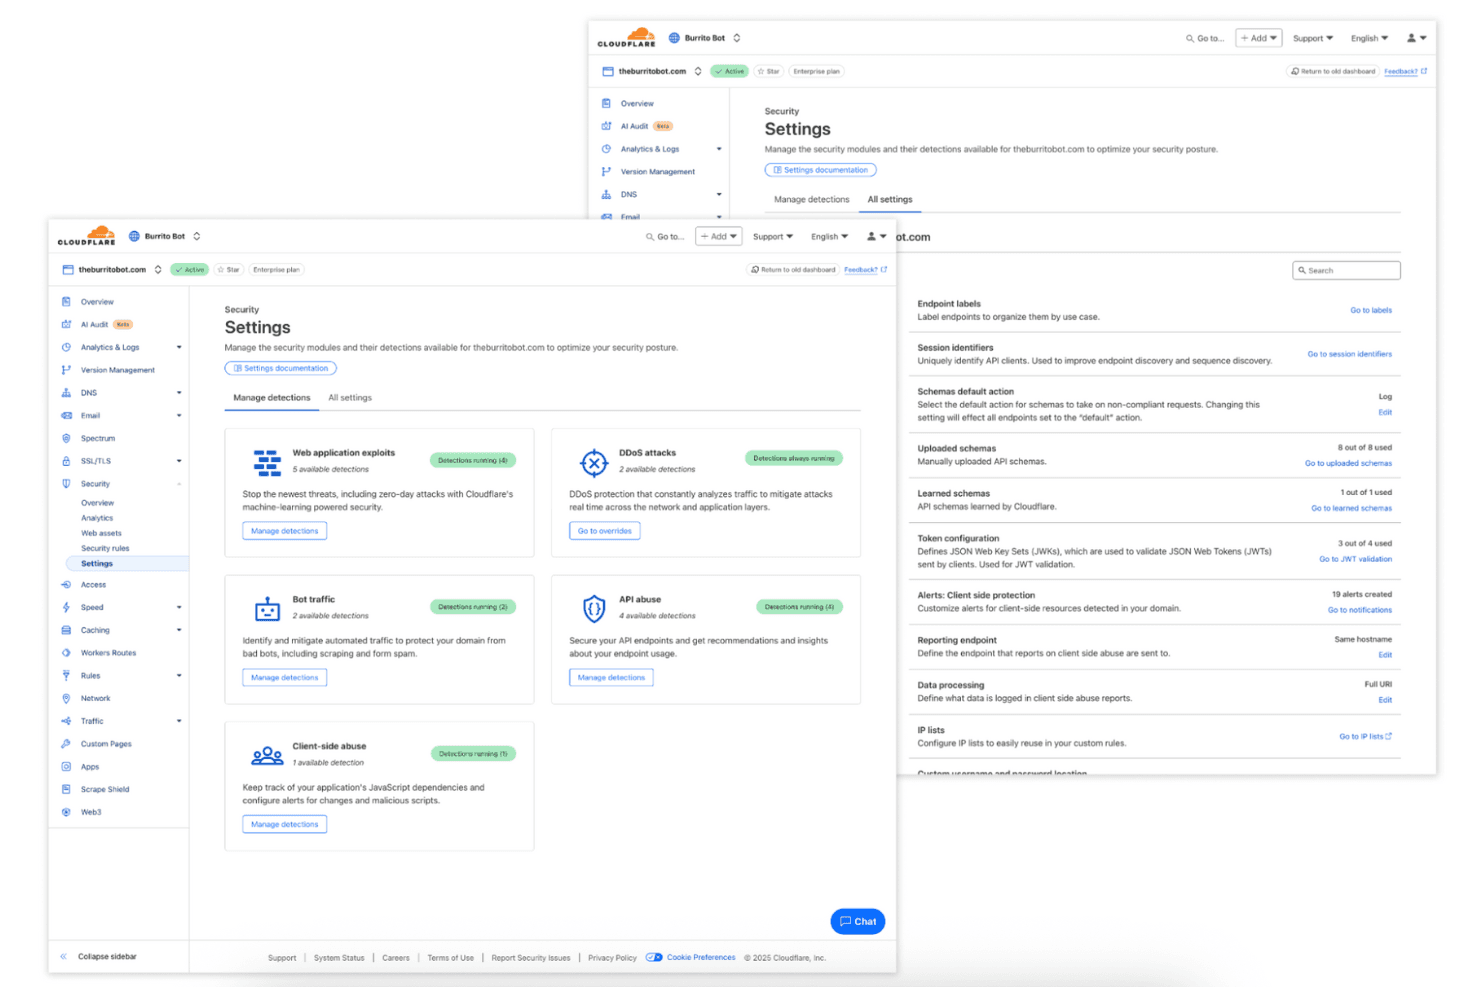This screenshot has width=1480, height=987.
Task: Click the Go to session identifiers link
Action: [x=1350, y=354]
